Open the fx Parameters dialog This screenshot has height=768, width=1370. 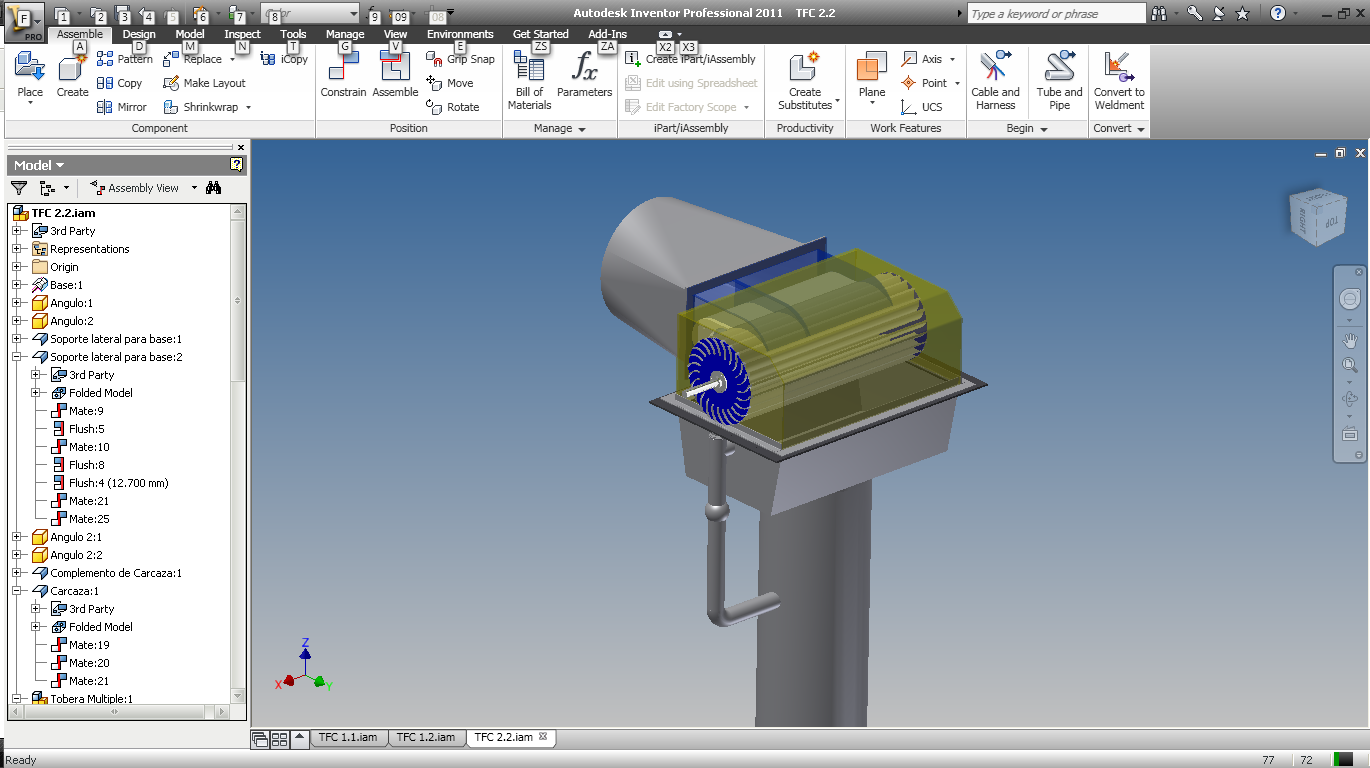click(584, 76)
